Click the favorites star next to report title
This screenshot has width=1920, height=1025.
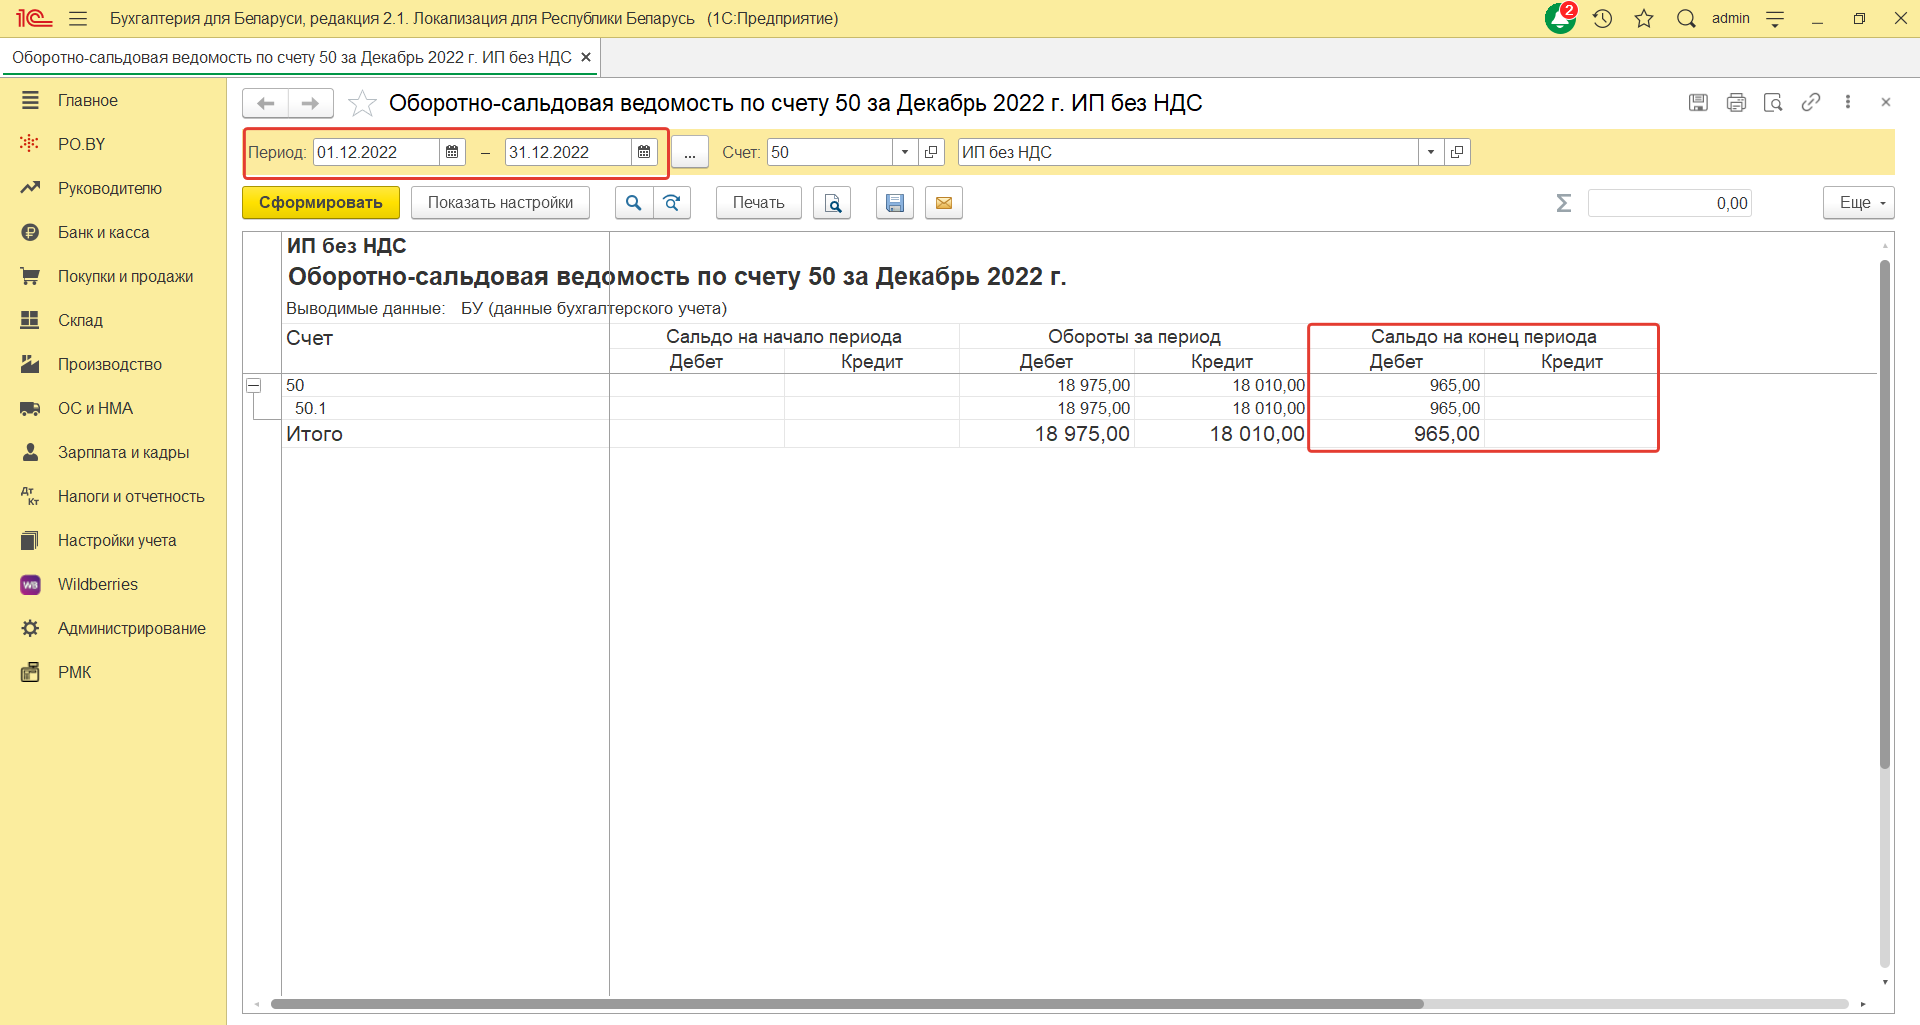click(x=362, y=103)
